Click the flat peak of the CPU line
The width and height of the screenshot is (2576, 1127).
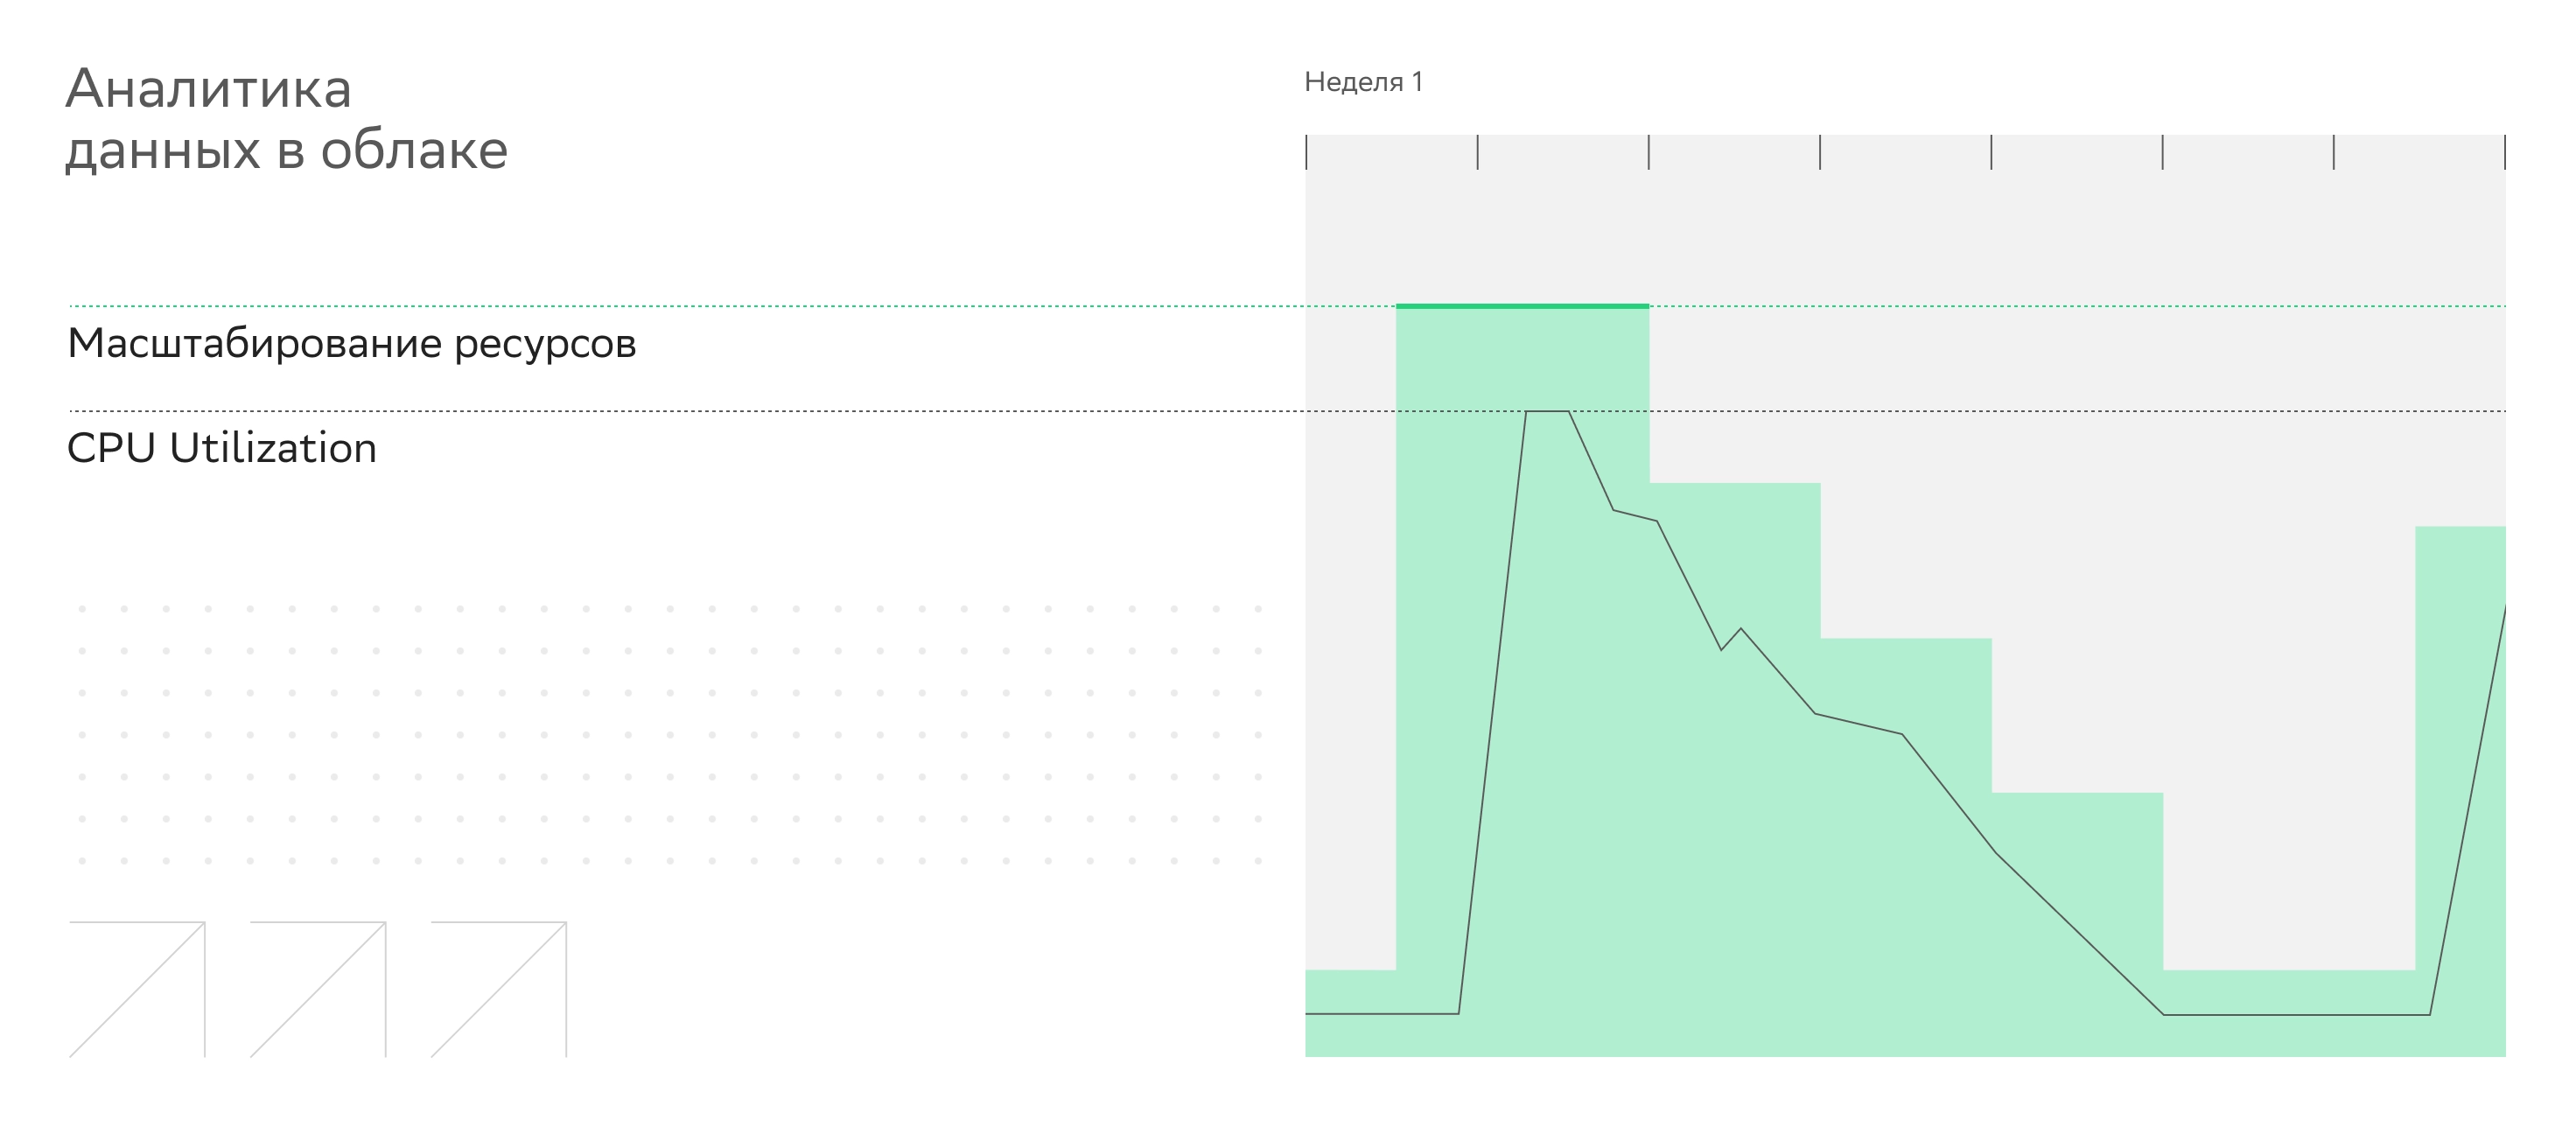coord(1547,411)
